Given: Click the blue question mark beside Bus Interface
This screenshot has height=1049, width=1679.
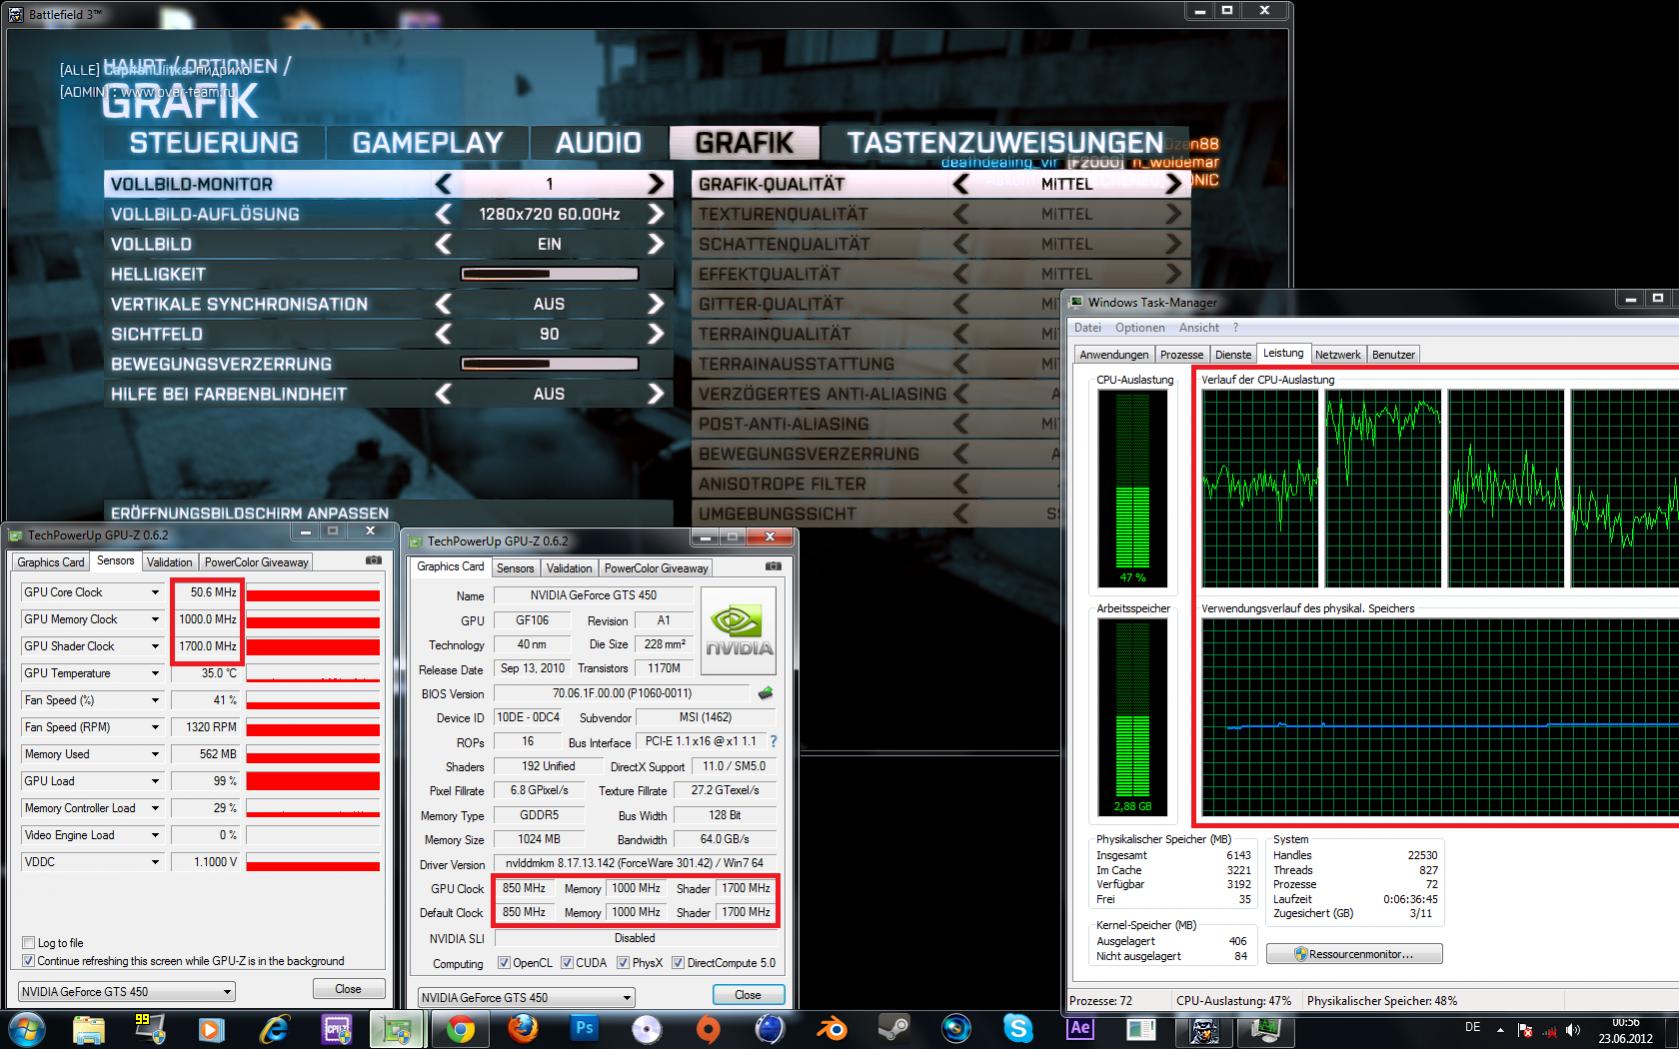Looking at the screenshot, I should [x=773, y=742].
